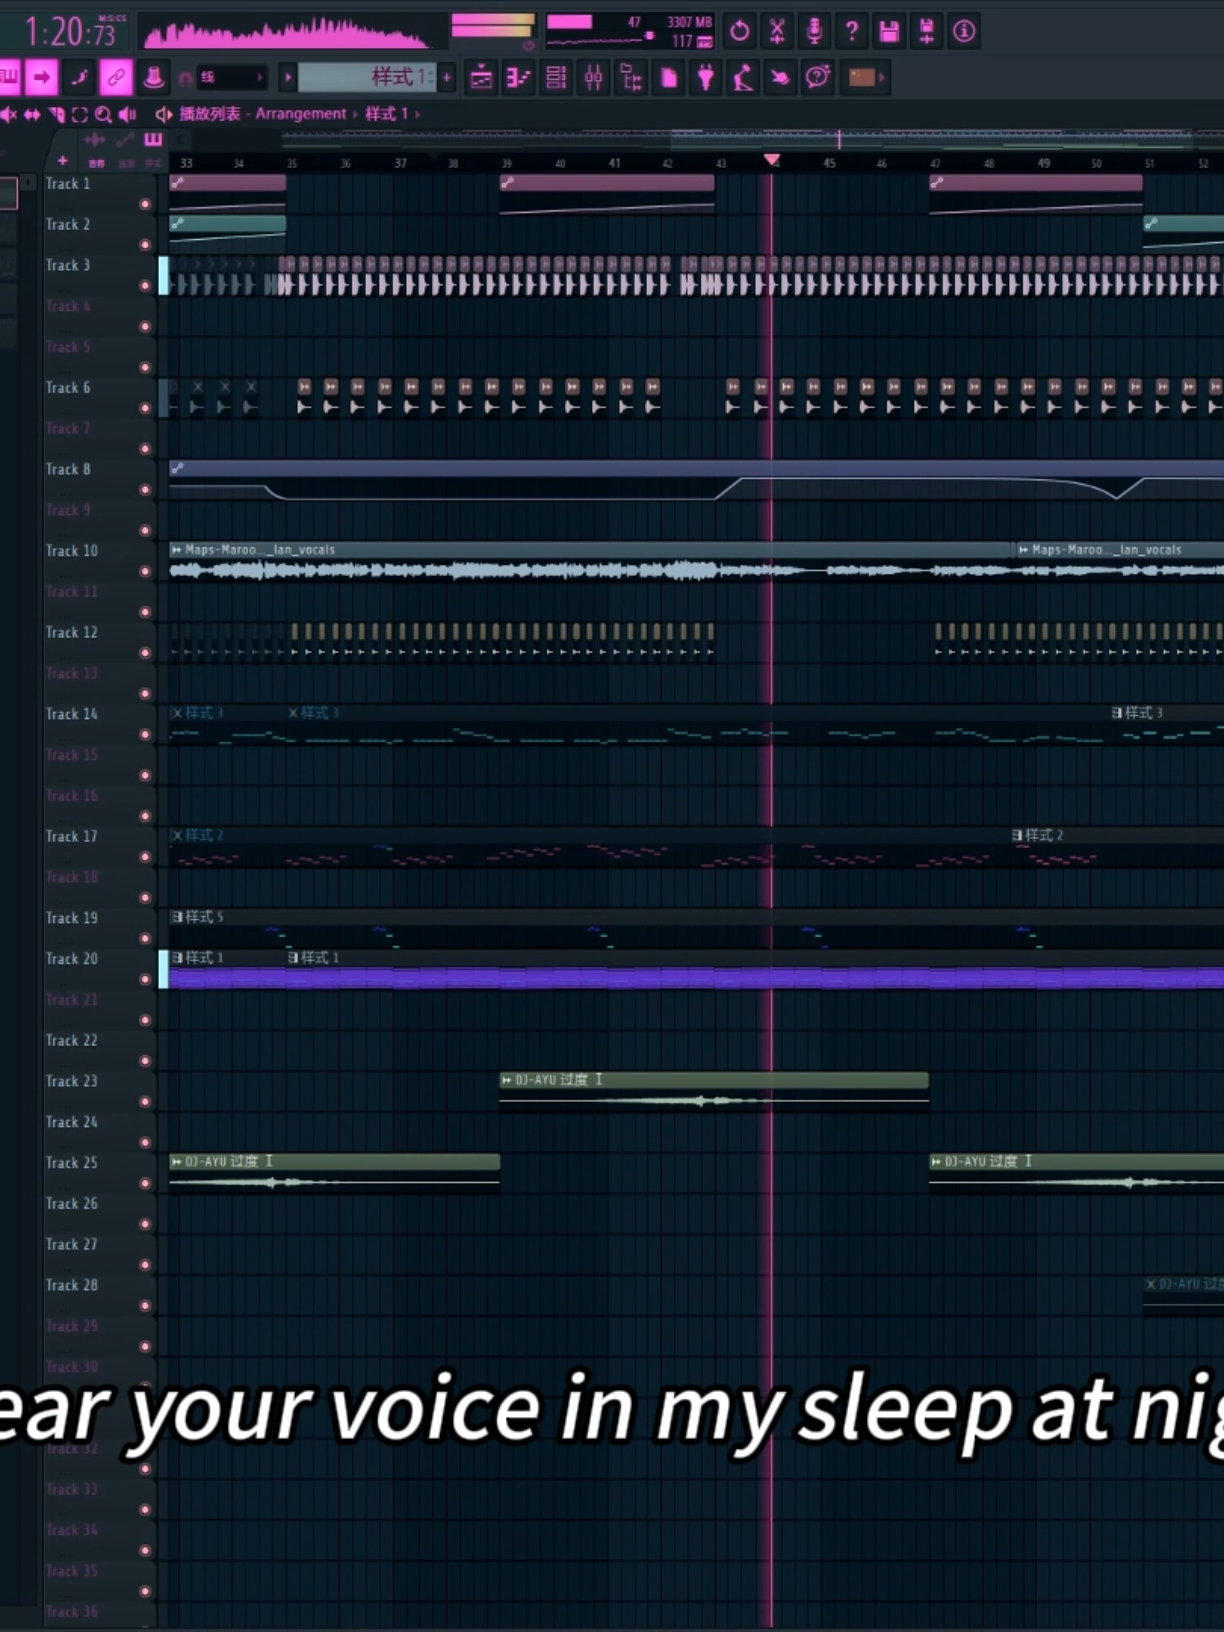Screen dimensions: 1224x1632
Task: Mute Track 3 with its pink dot
Action: pyautogui.click(x=145, y=286)
